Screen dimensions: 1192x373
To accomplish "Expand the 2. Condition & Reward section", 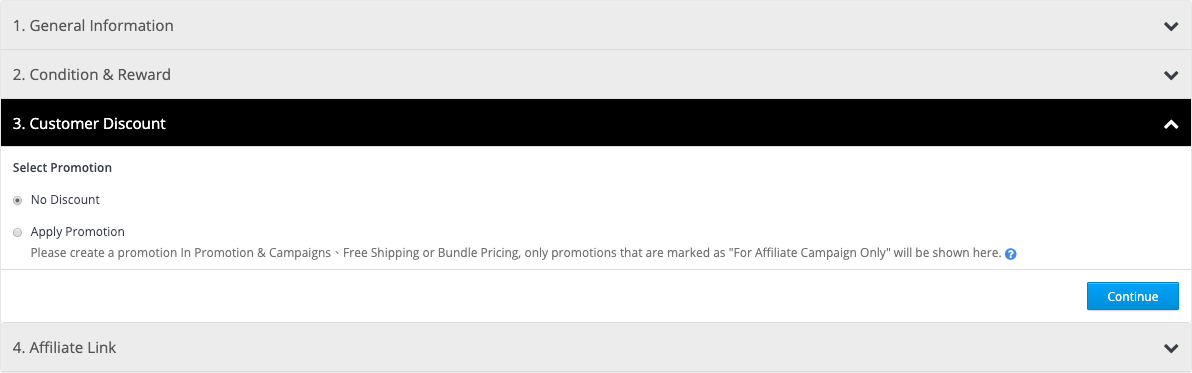I will (596, 74).
